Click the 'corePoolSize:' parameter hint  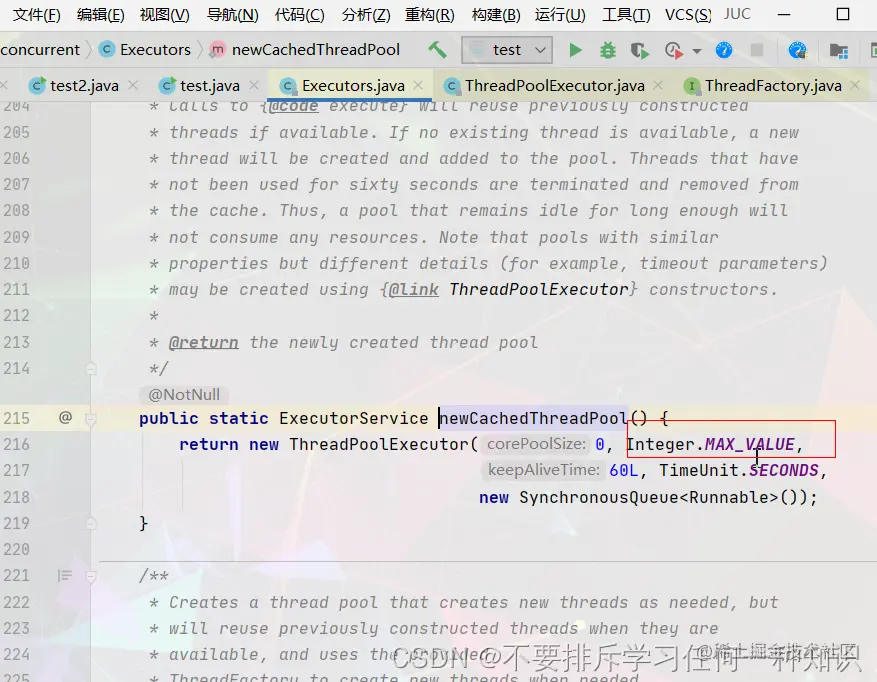point(536,444)
